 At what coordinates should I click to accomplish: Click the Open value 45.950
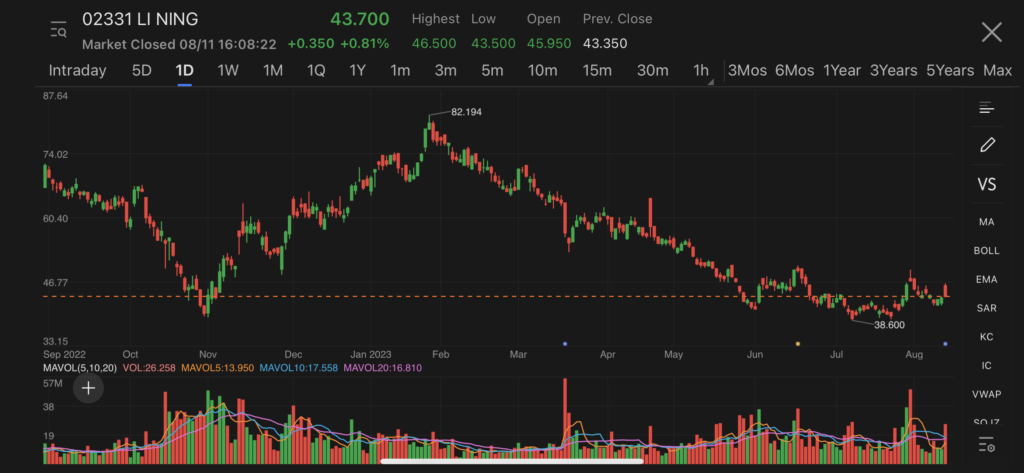(x=549, y=44)
